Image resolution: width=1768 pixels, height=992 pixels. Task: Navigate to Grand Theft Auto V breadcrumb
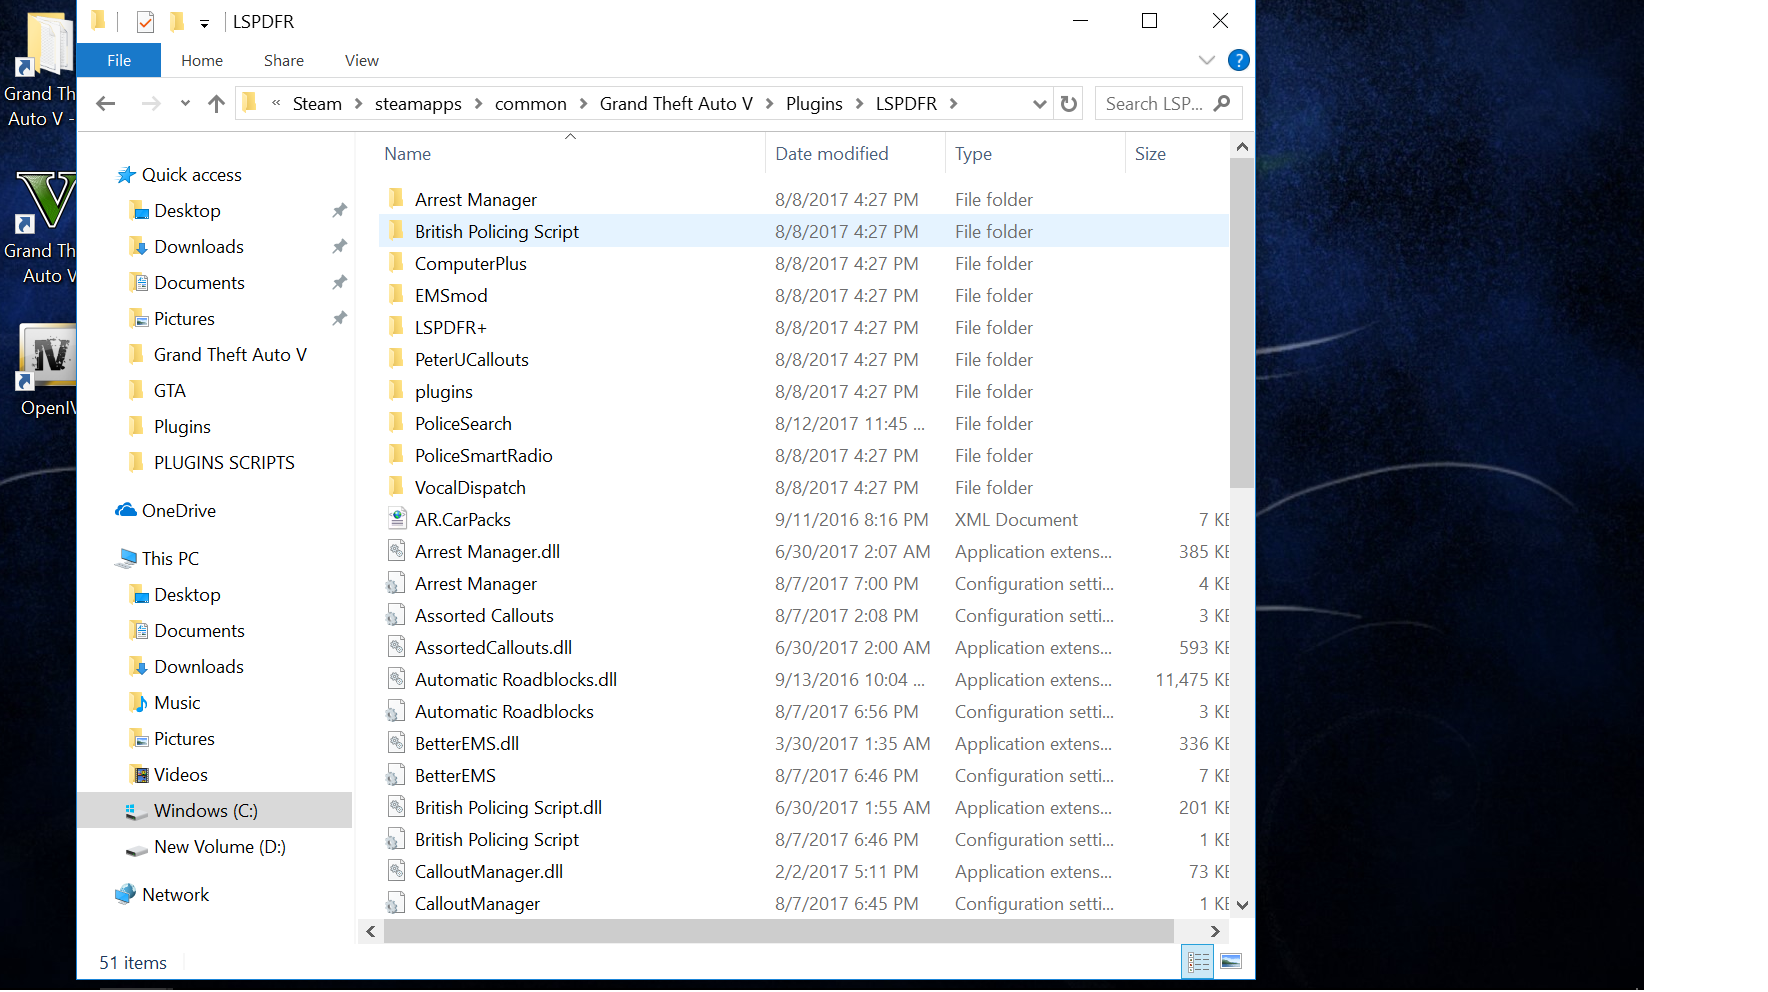click(675, 104)
